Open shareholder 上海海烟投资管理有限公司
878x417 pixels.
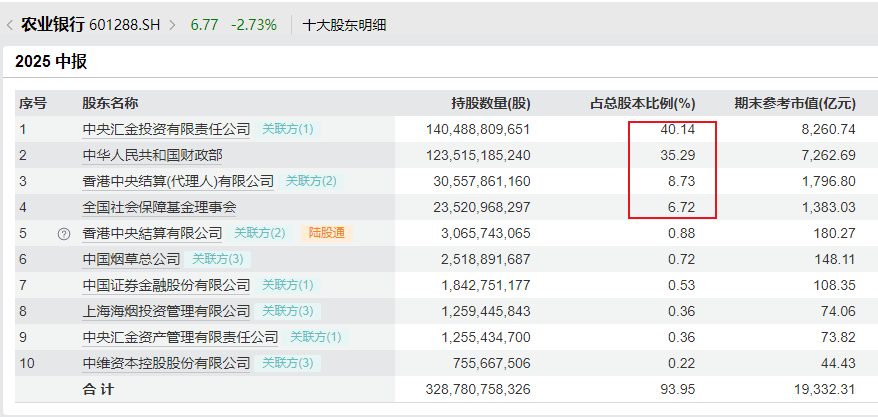[166, 311]
